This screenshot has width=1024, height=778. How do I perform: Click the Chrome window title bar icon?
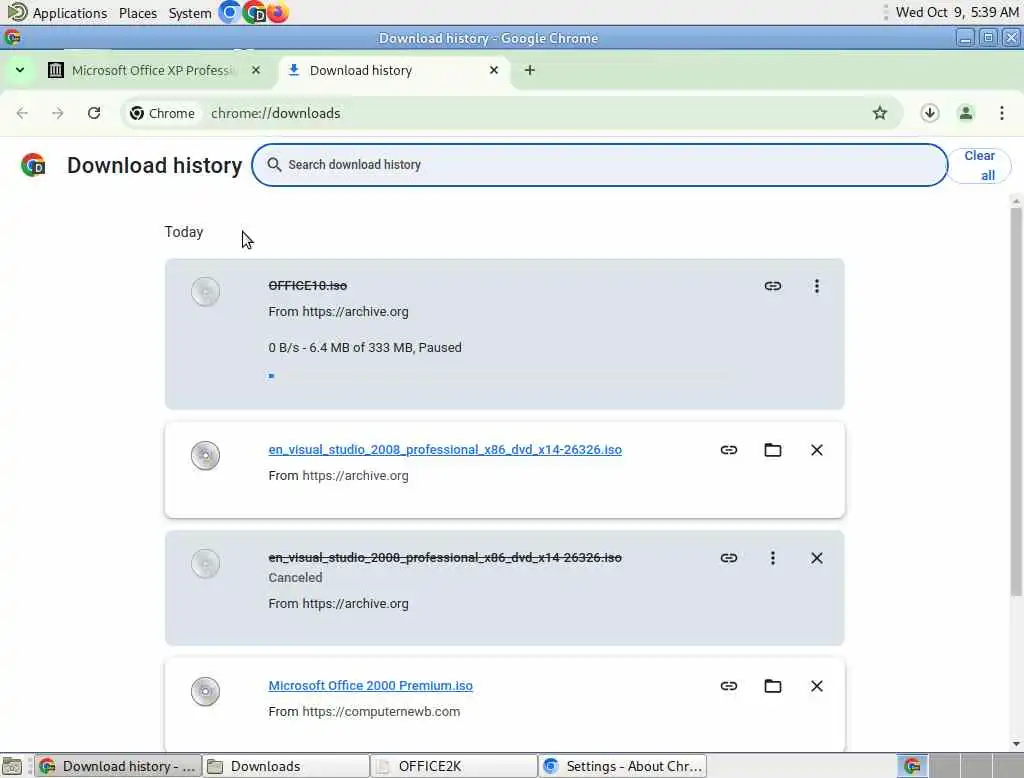click(12, 38)
